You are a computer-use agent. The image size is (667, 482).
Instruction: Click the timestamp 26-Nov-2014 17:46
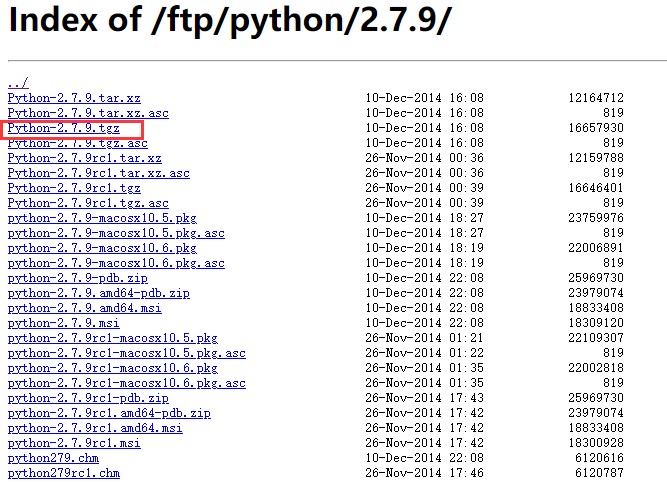point(425,473)
